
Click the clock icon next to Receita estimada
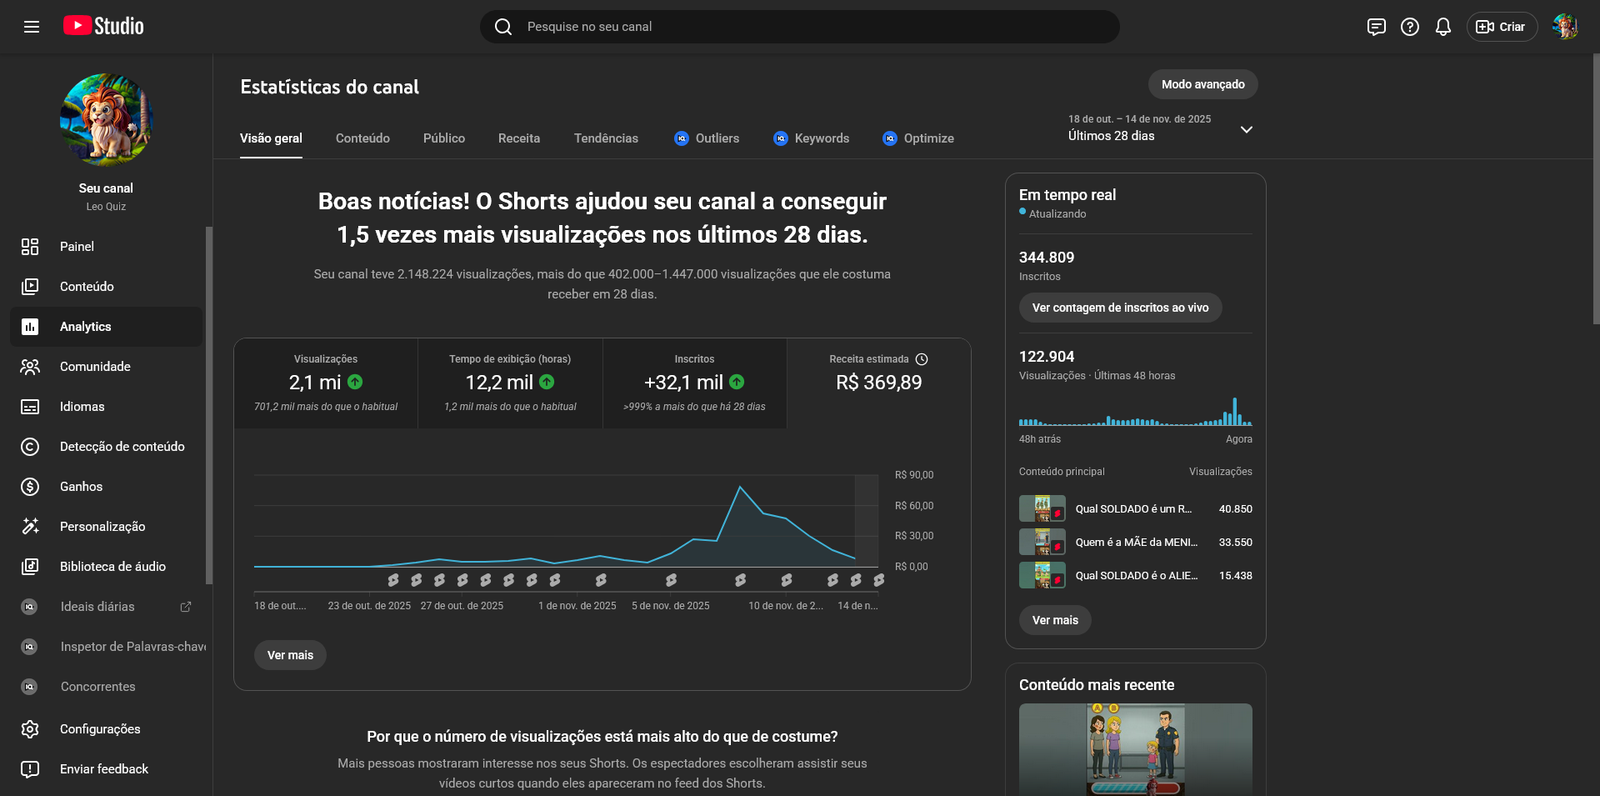(x=922, y=359)
